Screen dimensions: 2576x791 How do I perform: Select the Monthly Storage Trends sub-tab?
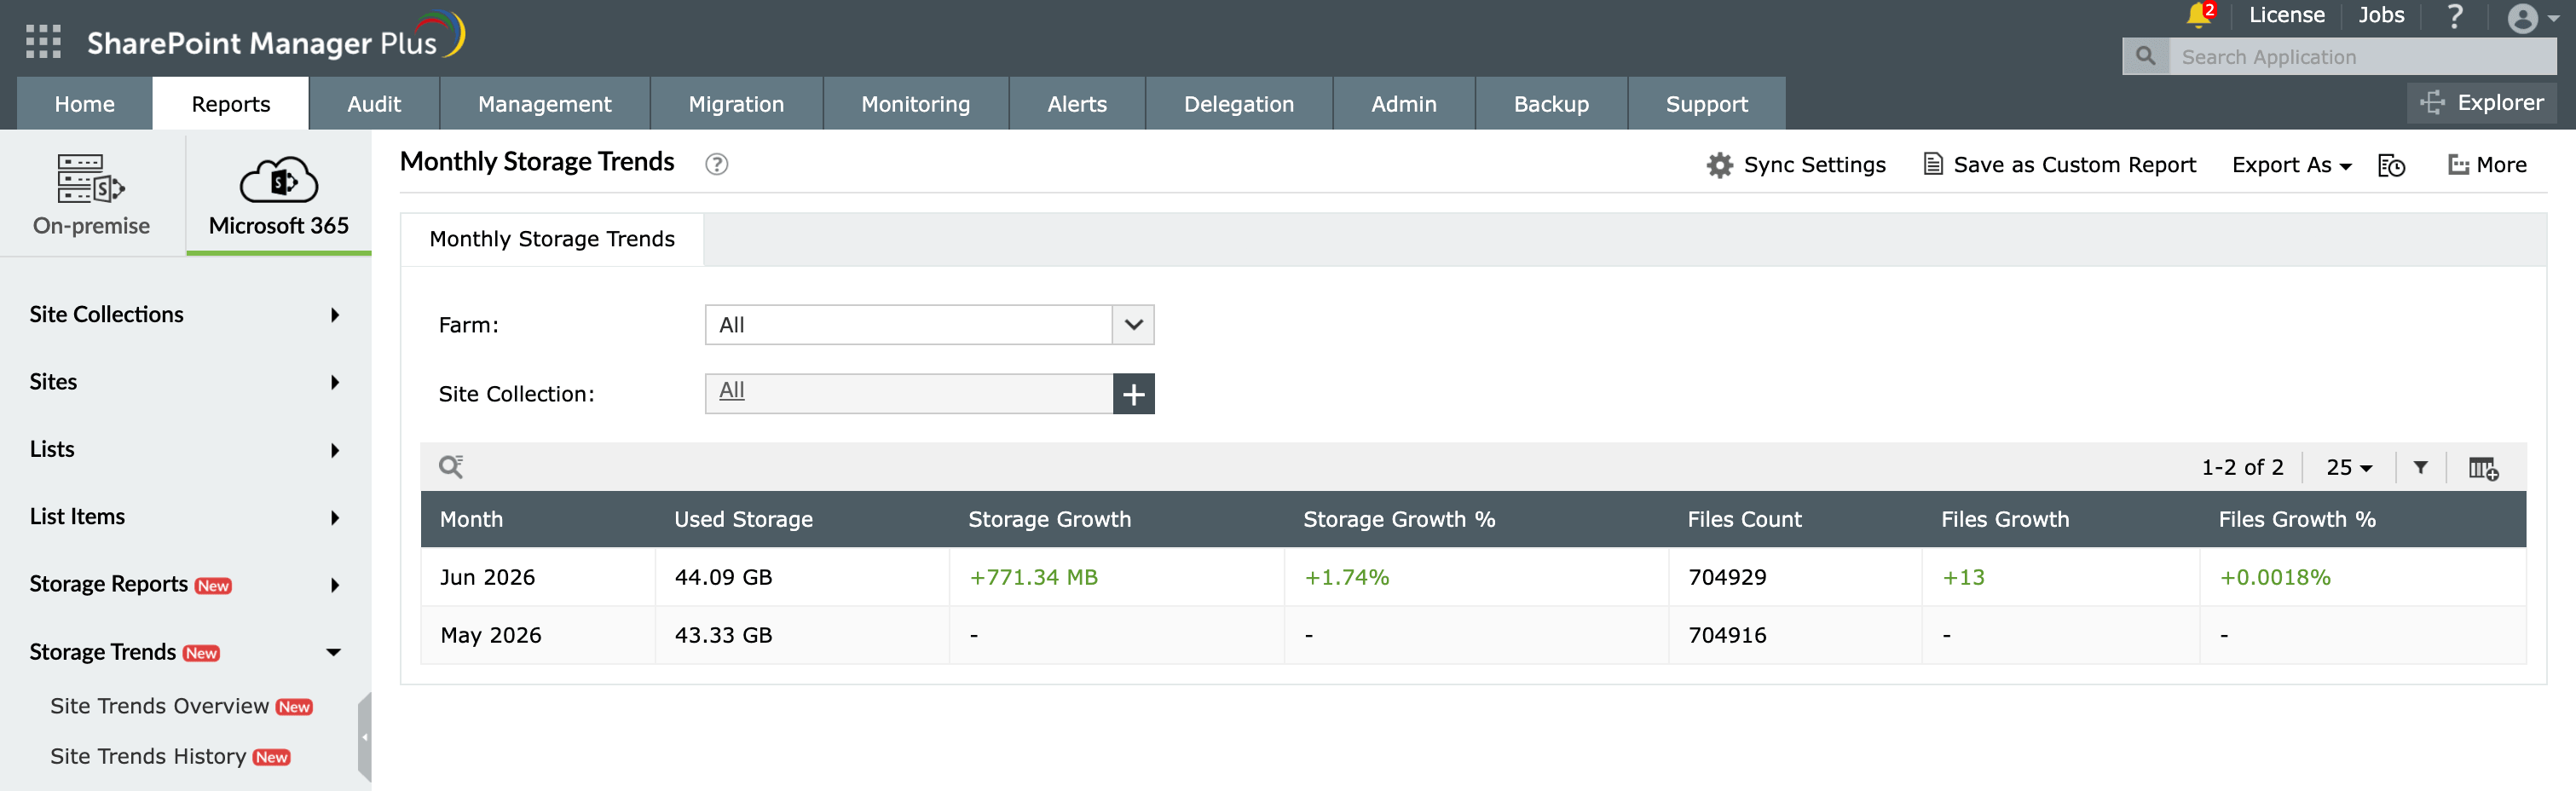click(x=552, y=239)
